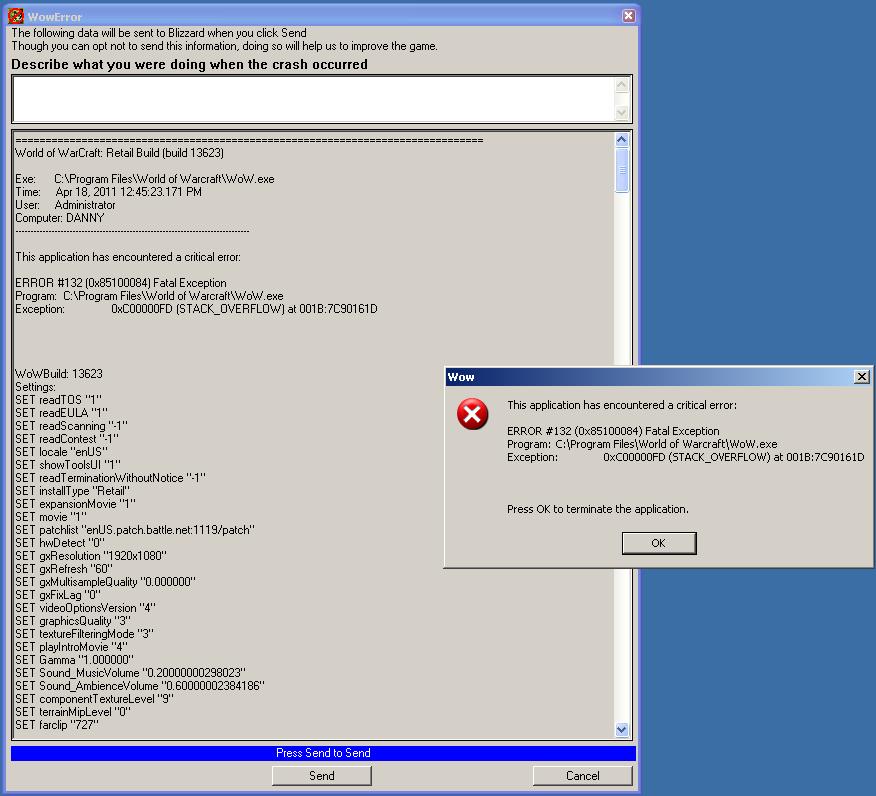Click 'Press OK to terminate the application.' text
Screen dimensions: 876x796
pyautogui.click(x=598, y=509)
